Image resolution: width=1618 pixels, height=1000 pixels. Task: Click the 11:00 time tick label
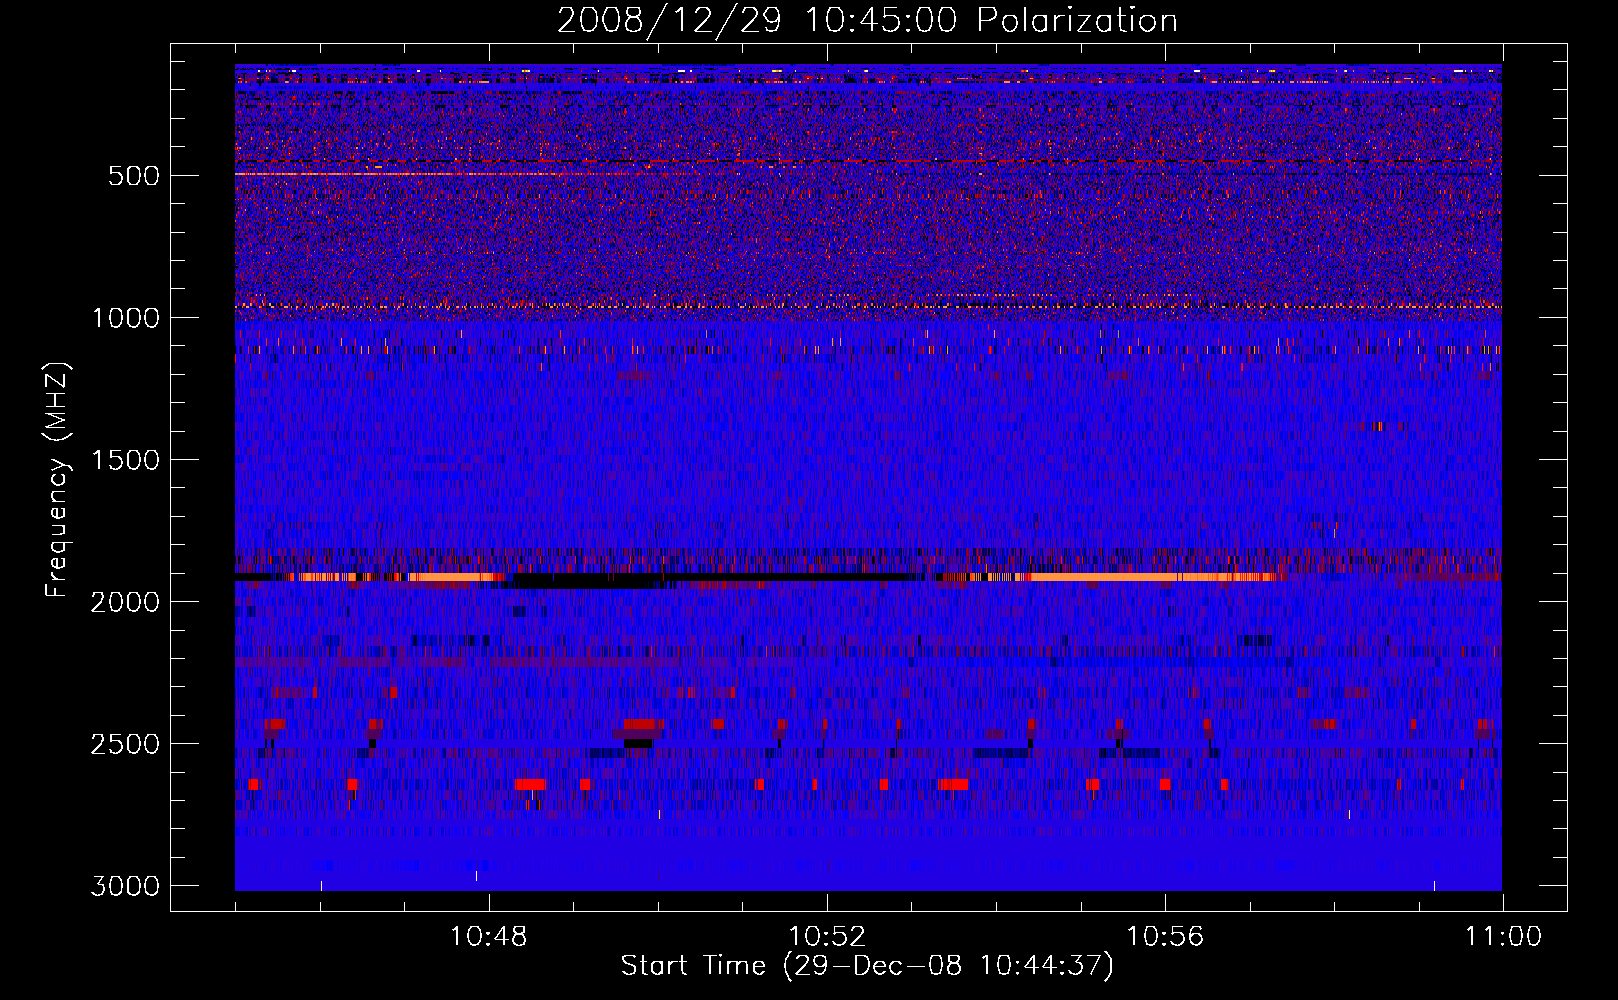click(x=1503, y=937)
